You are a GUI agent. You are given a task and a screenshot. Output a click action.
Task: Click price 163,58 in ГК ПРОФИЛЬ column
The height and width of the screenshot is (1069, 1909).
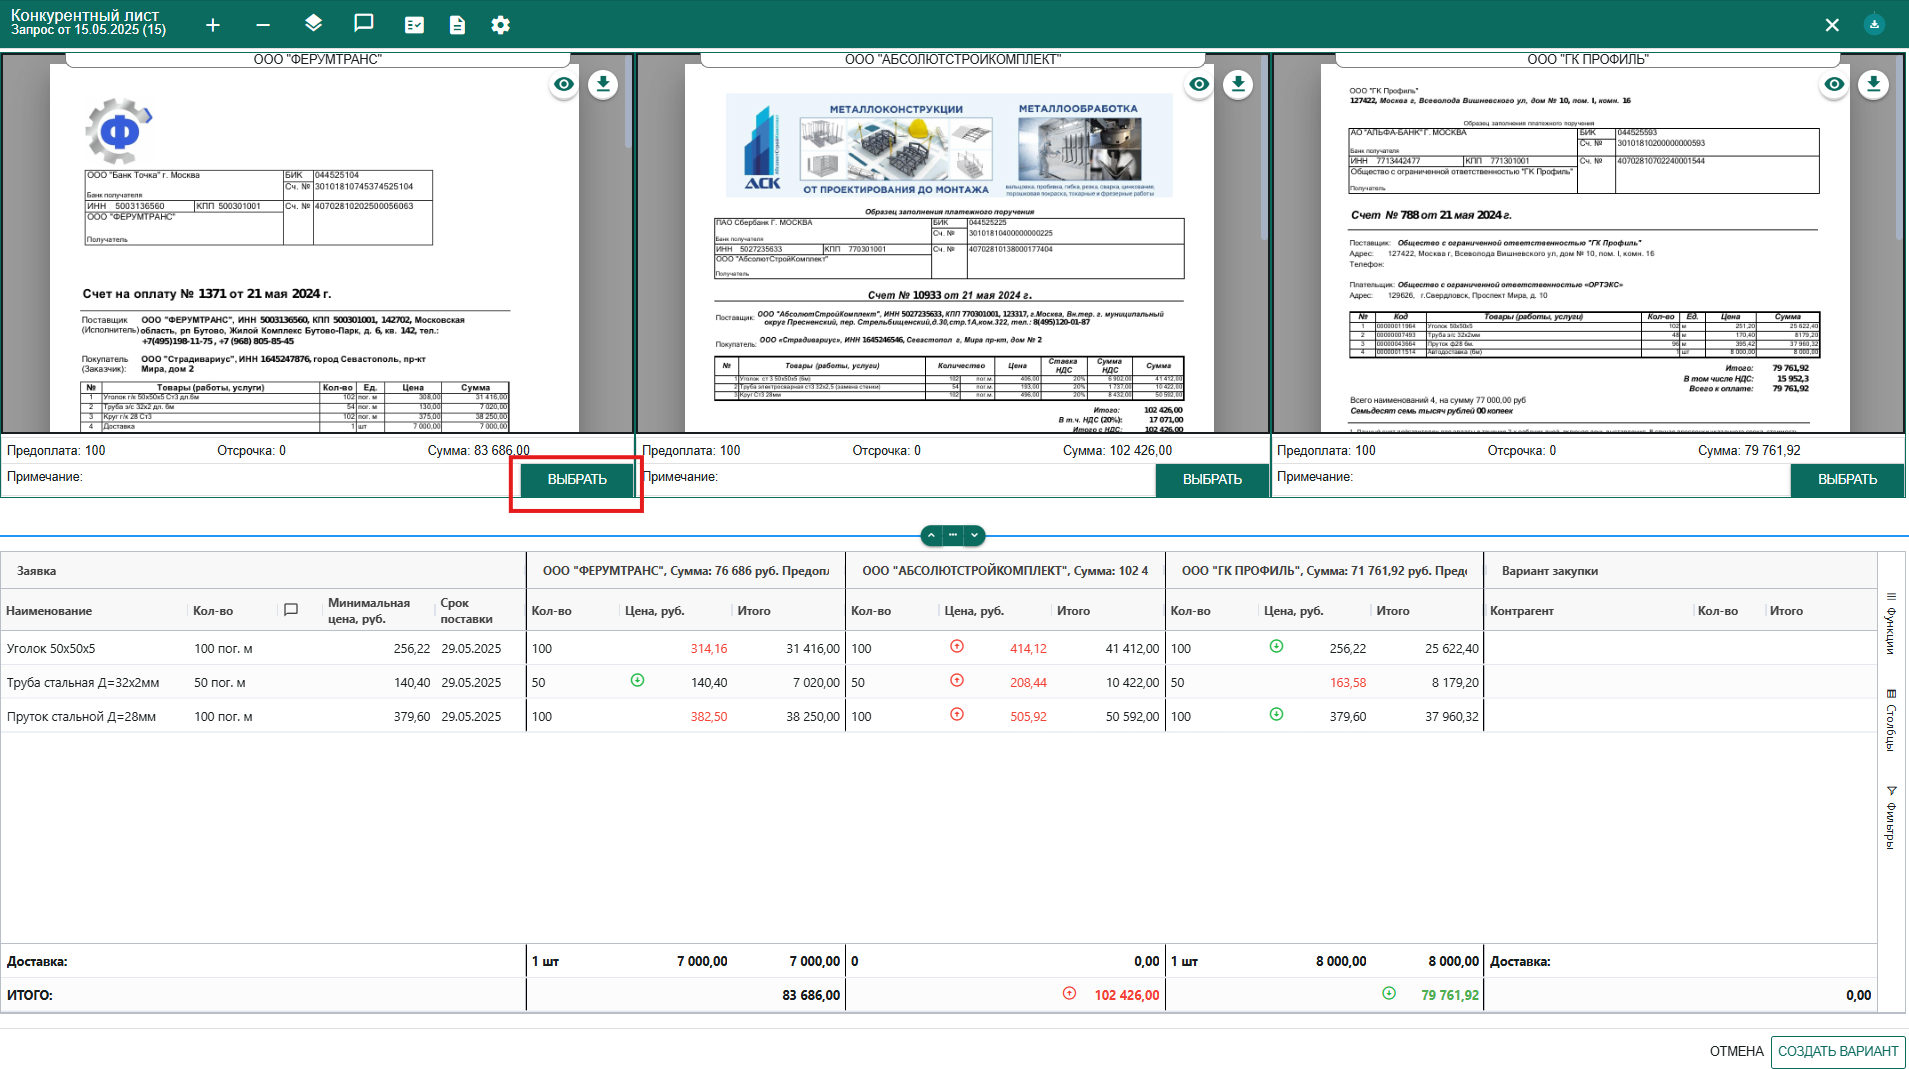(x=1348, y=683)
